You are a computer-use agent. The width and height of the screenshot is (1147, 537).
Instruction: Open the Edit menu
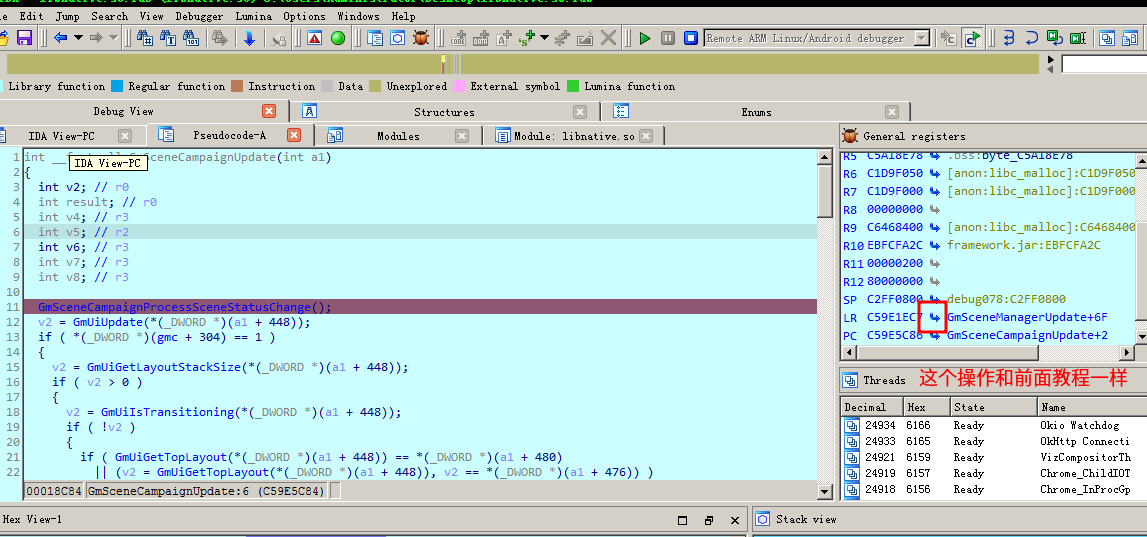click(31, 15)
